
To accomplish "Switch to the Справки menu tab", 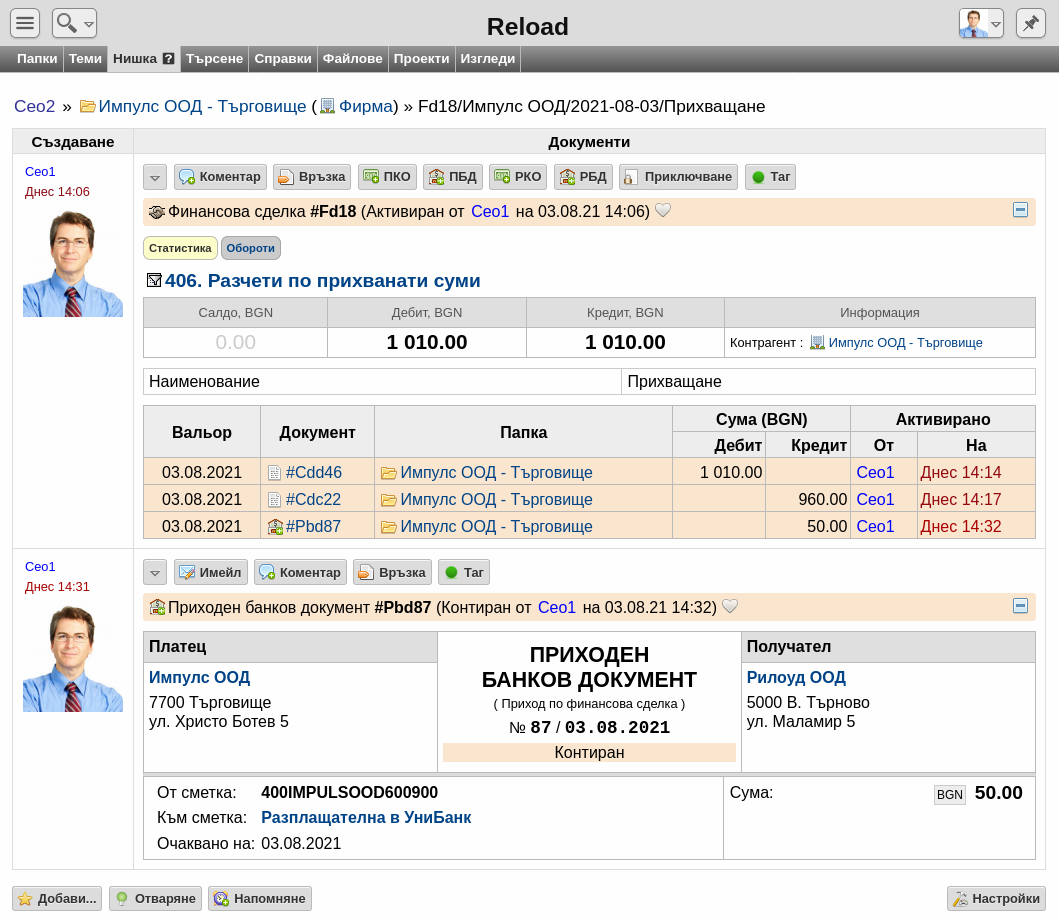I will tap(282, 59).
